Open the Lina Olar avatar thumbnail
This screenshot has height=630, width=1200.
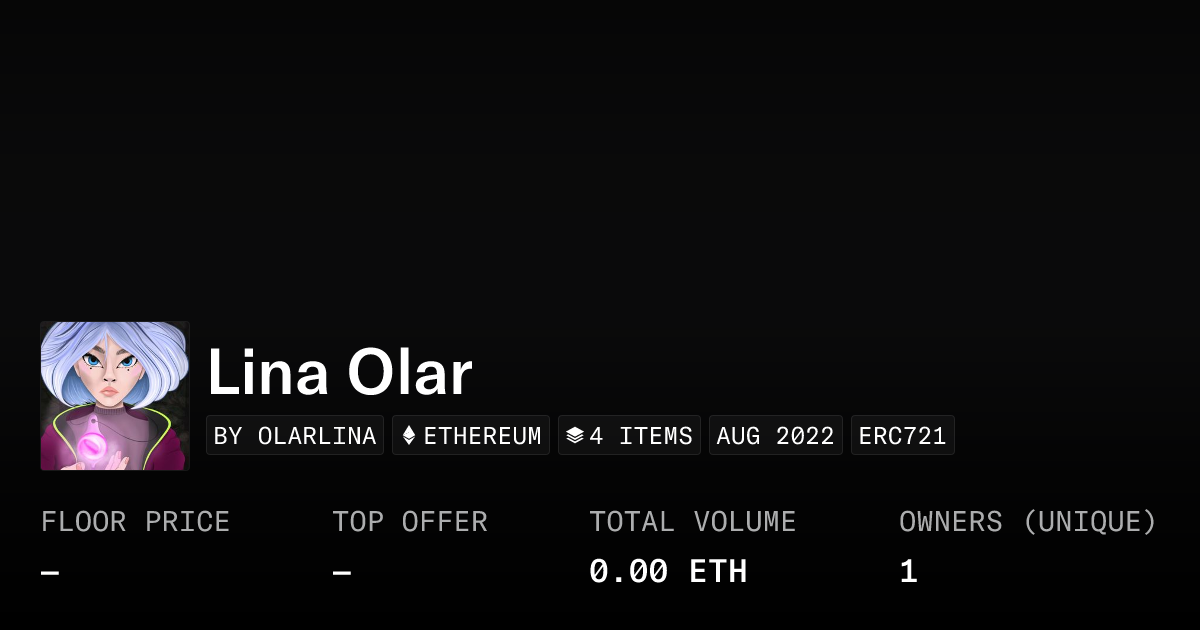[114, 395]
